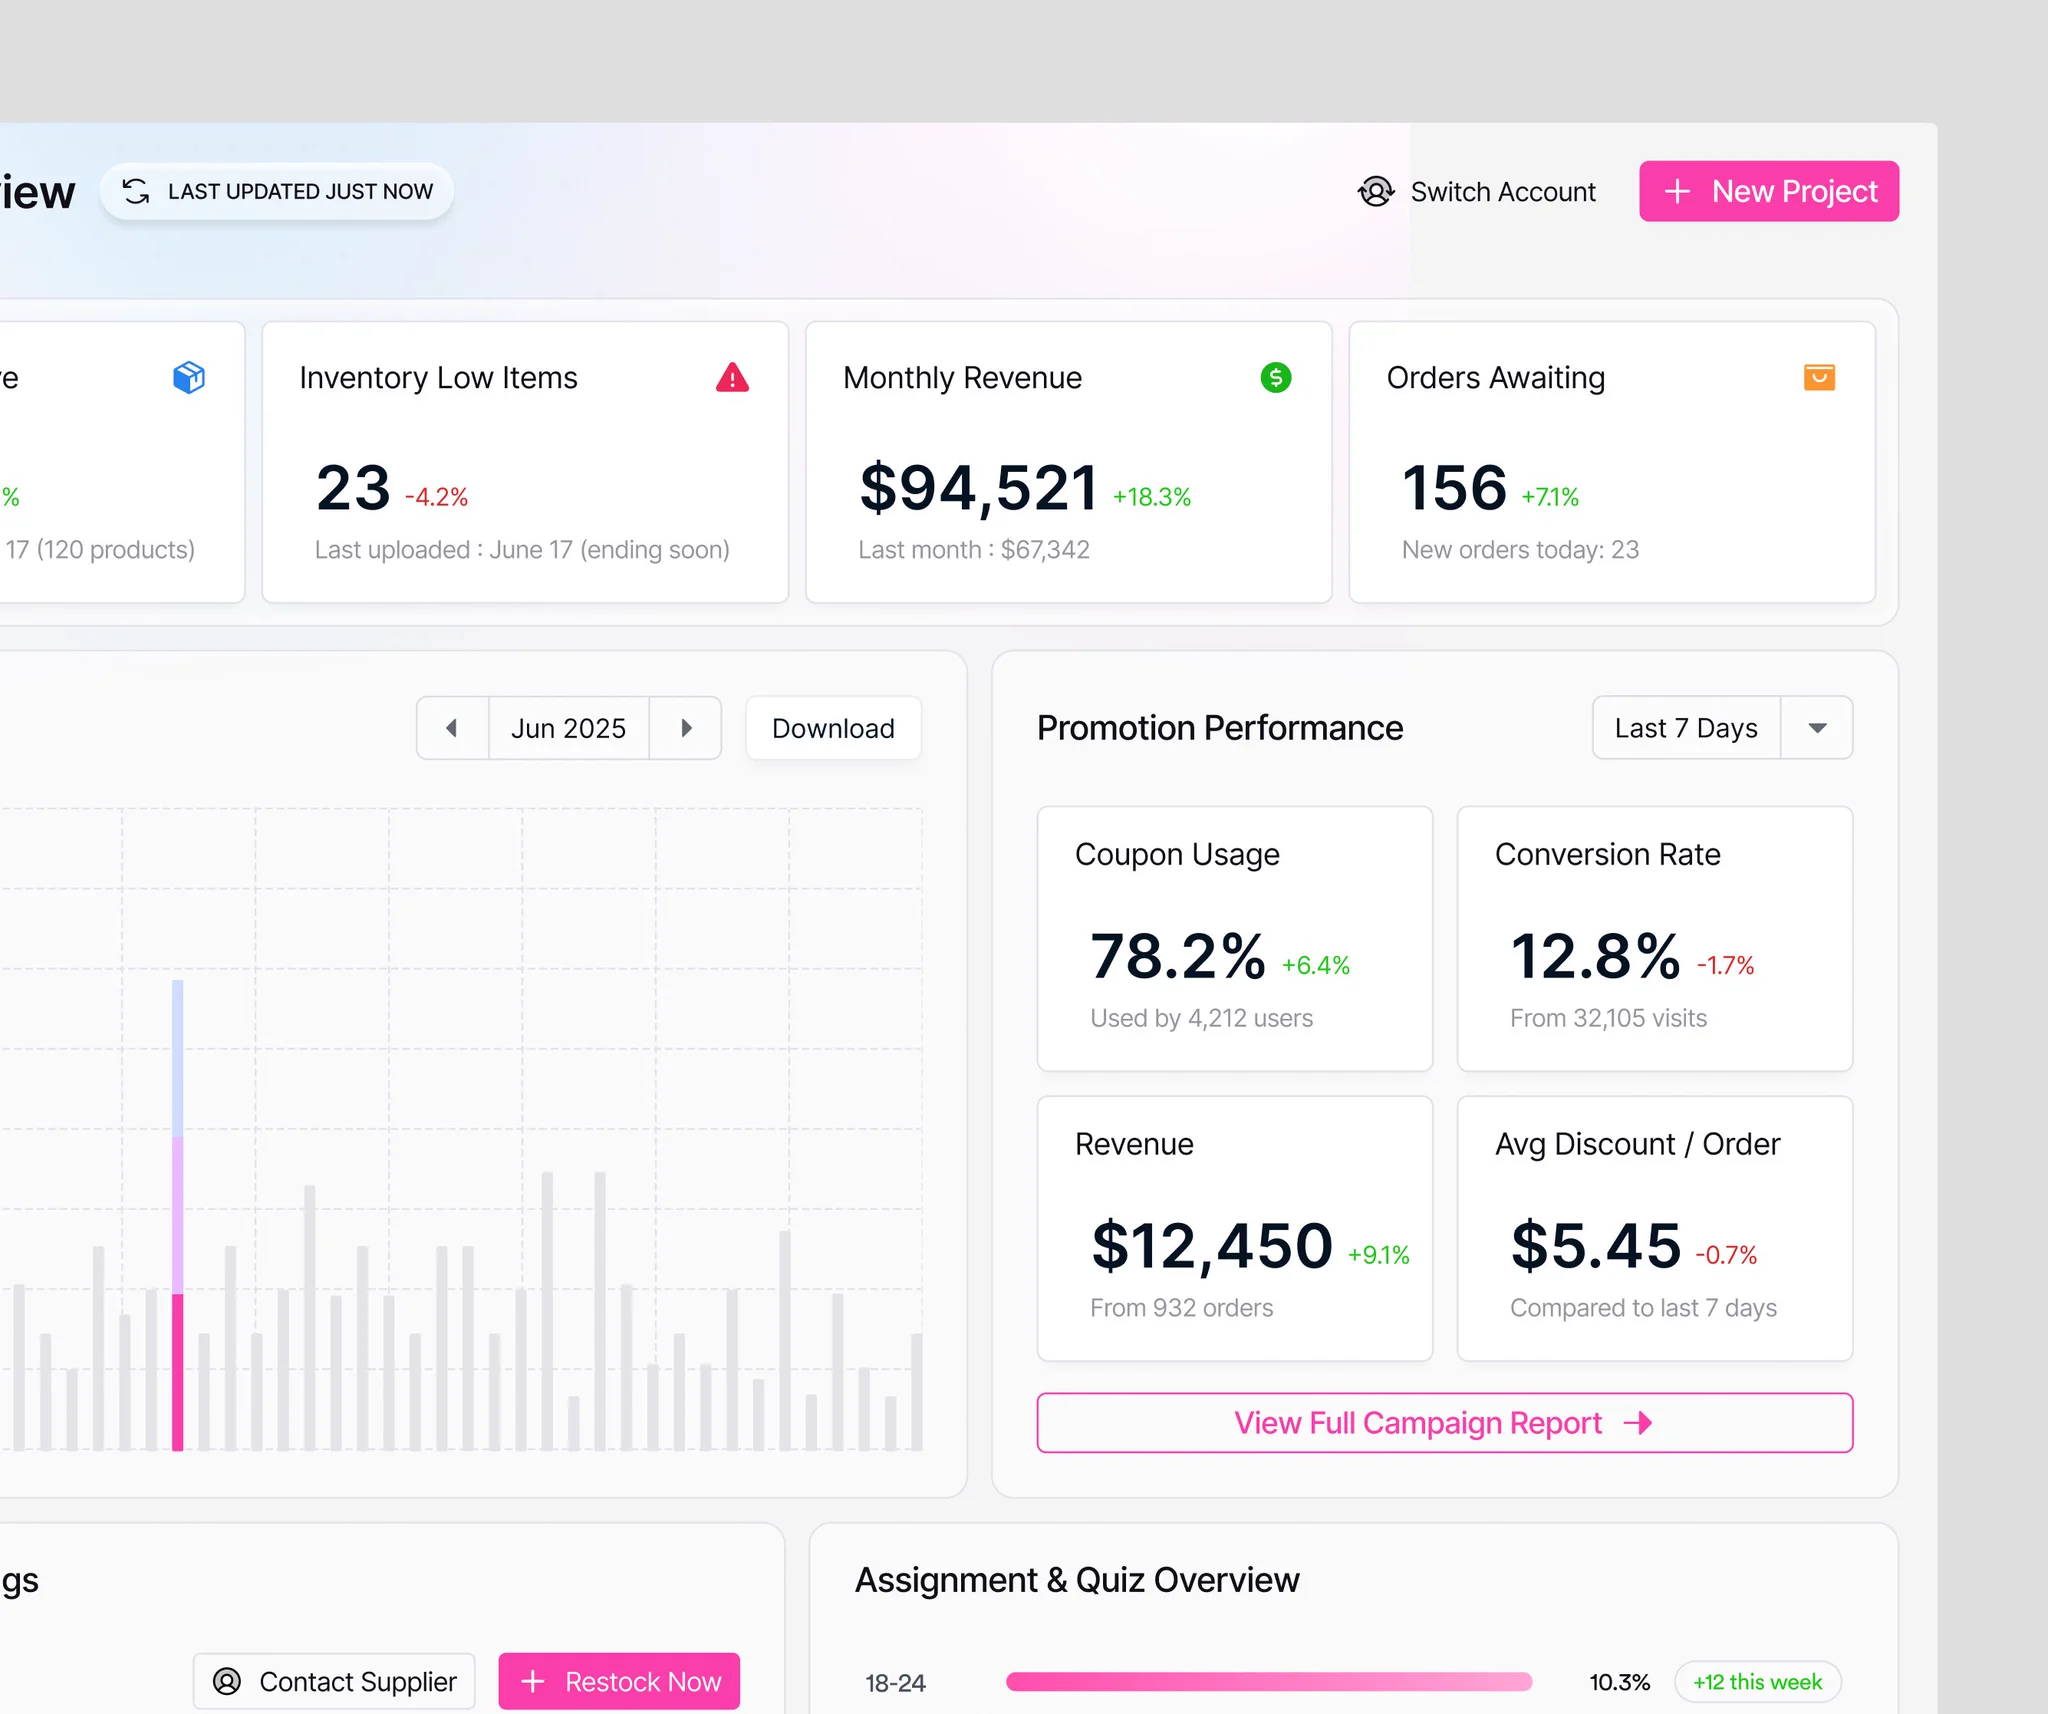Go to previous month arrow

pyautogui.click(x=452, y=728)
